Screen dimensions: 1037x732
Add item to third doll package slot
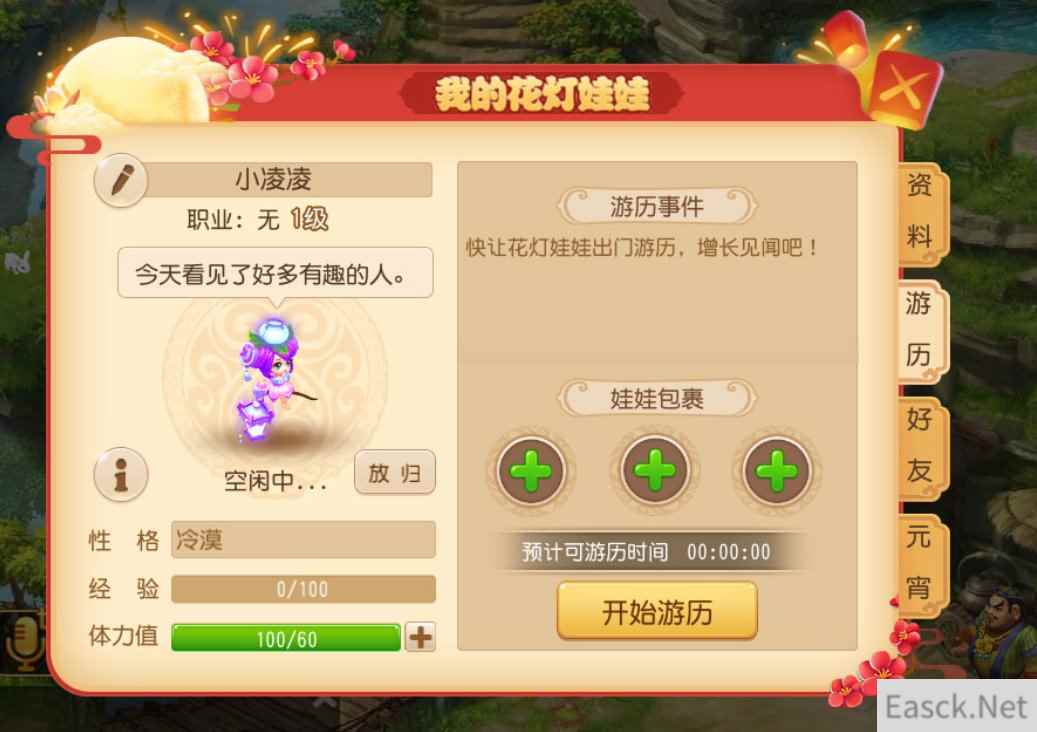776,471
